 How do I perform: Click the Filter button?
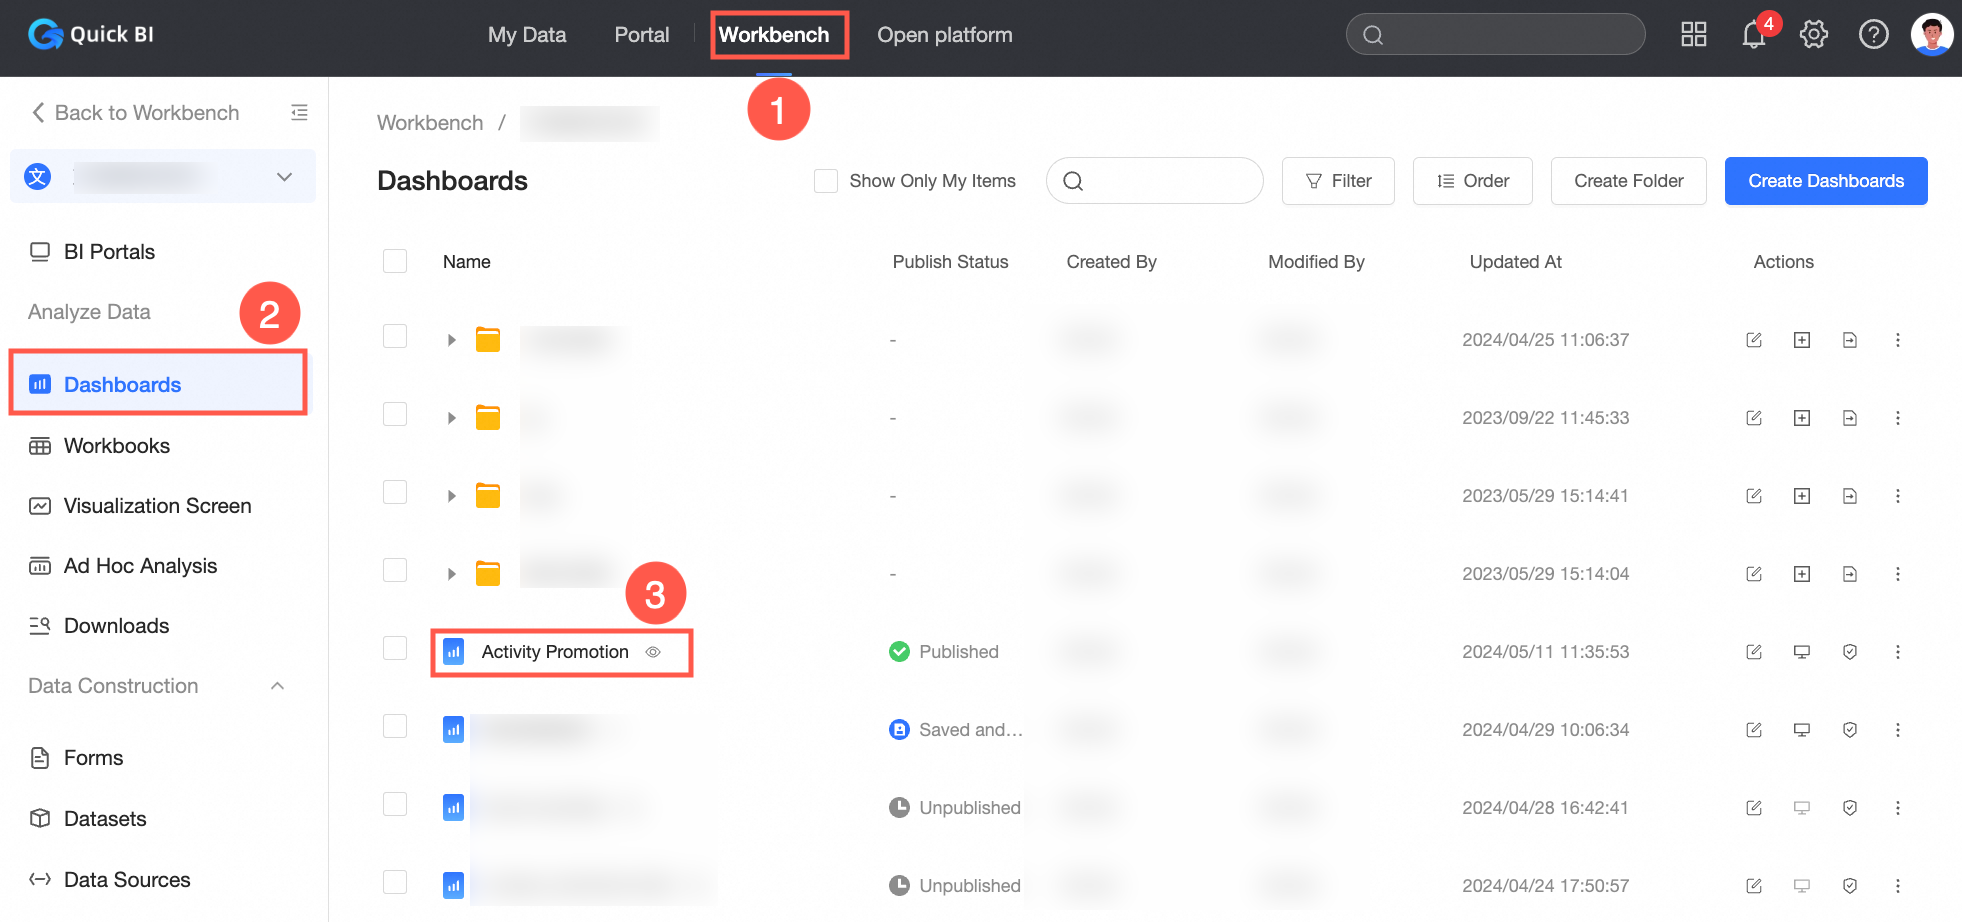pyautogui.click(x=1338, y=181)
